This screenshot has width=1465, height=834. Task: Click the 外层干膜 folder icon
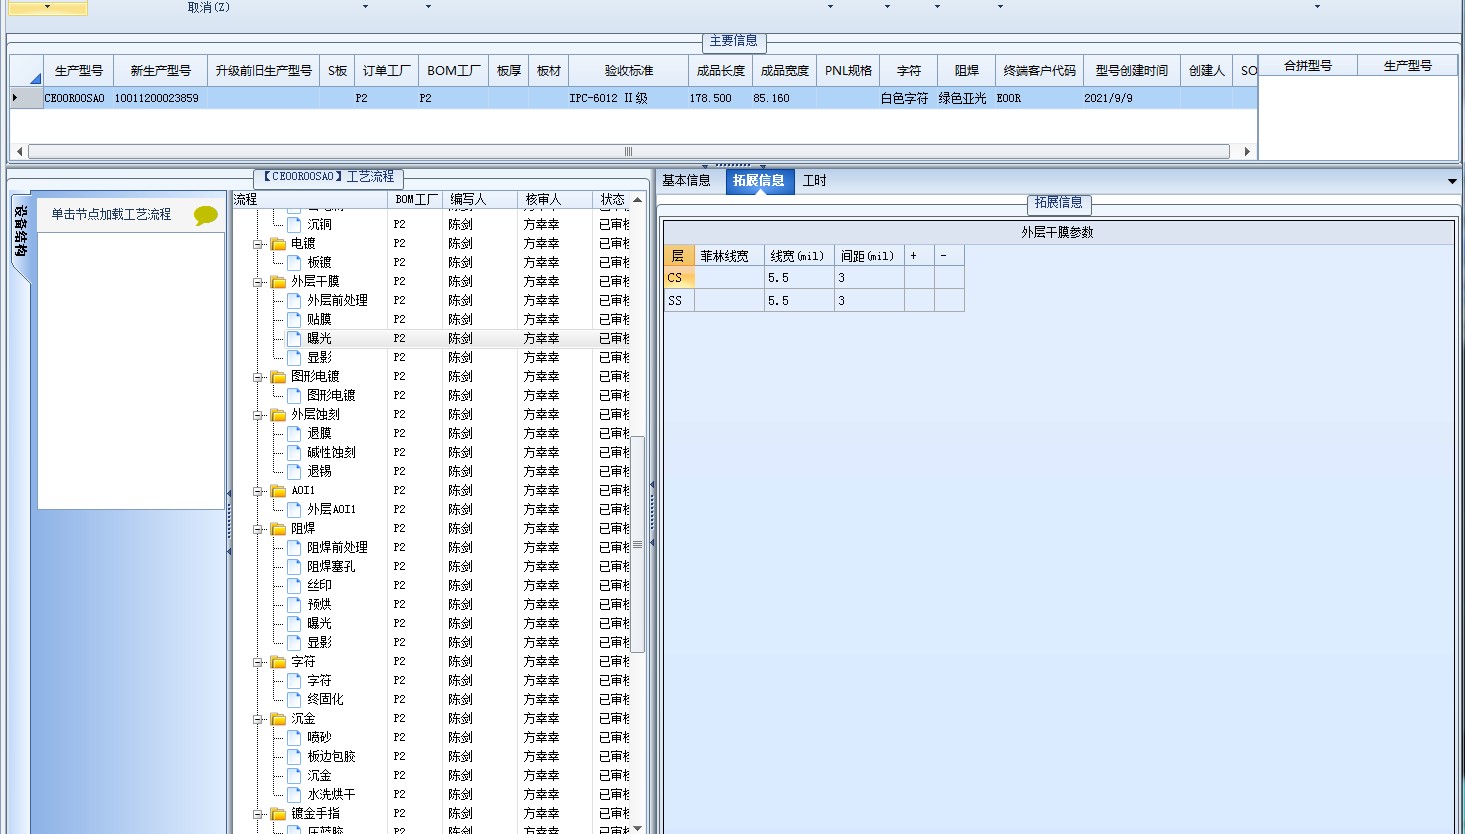point(279,282)
